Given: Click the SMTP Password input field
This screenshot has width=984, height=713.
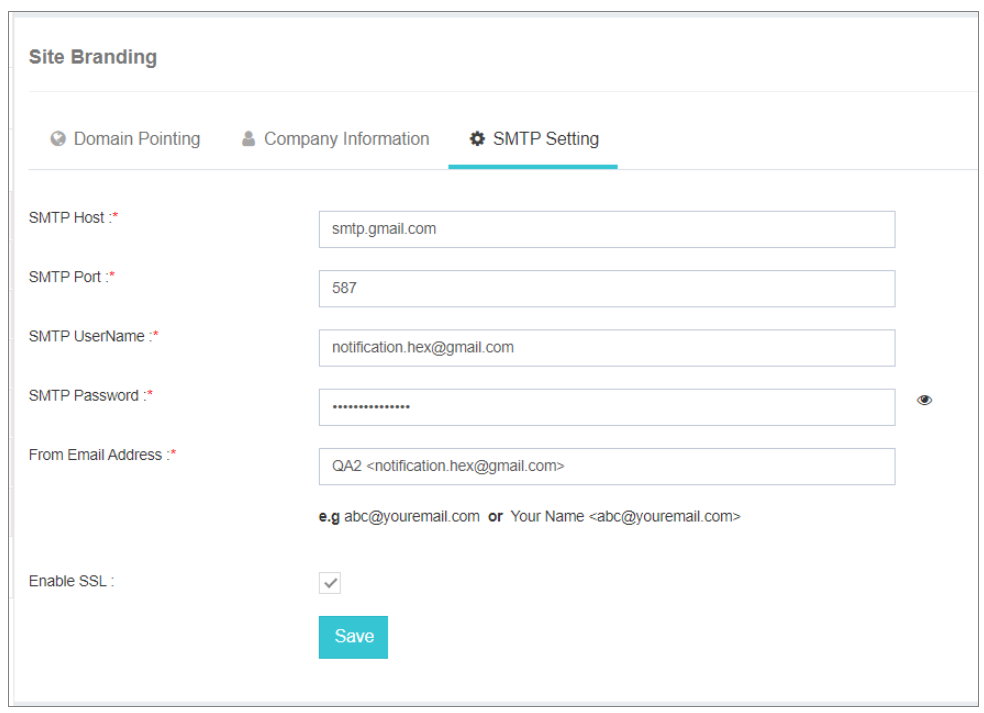Looking at the screenshot, I should click(605, 406).
